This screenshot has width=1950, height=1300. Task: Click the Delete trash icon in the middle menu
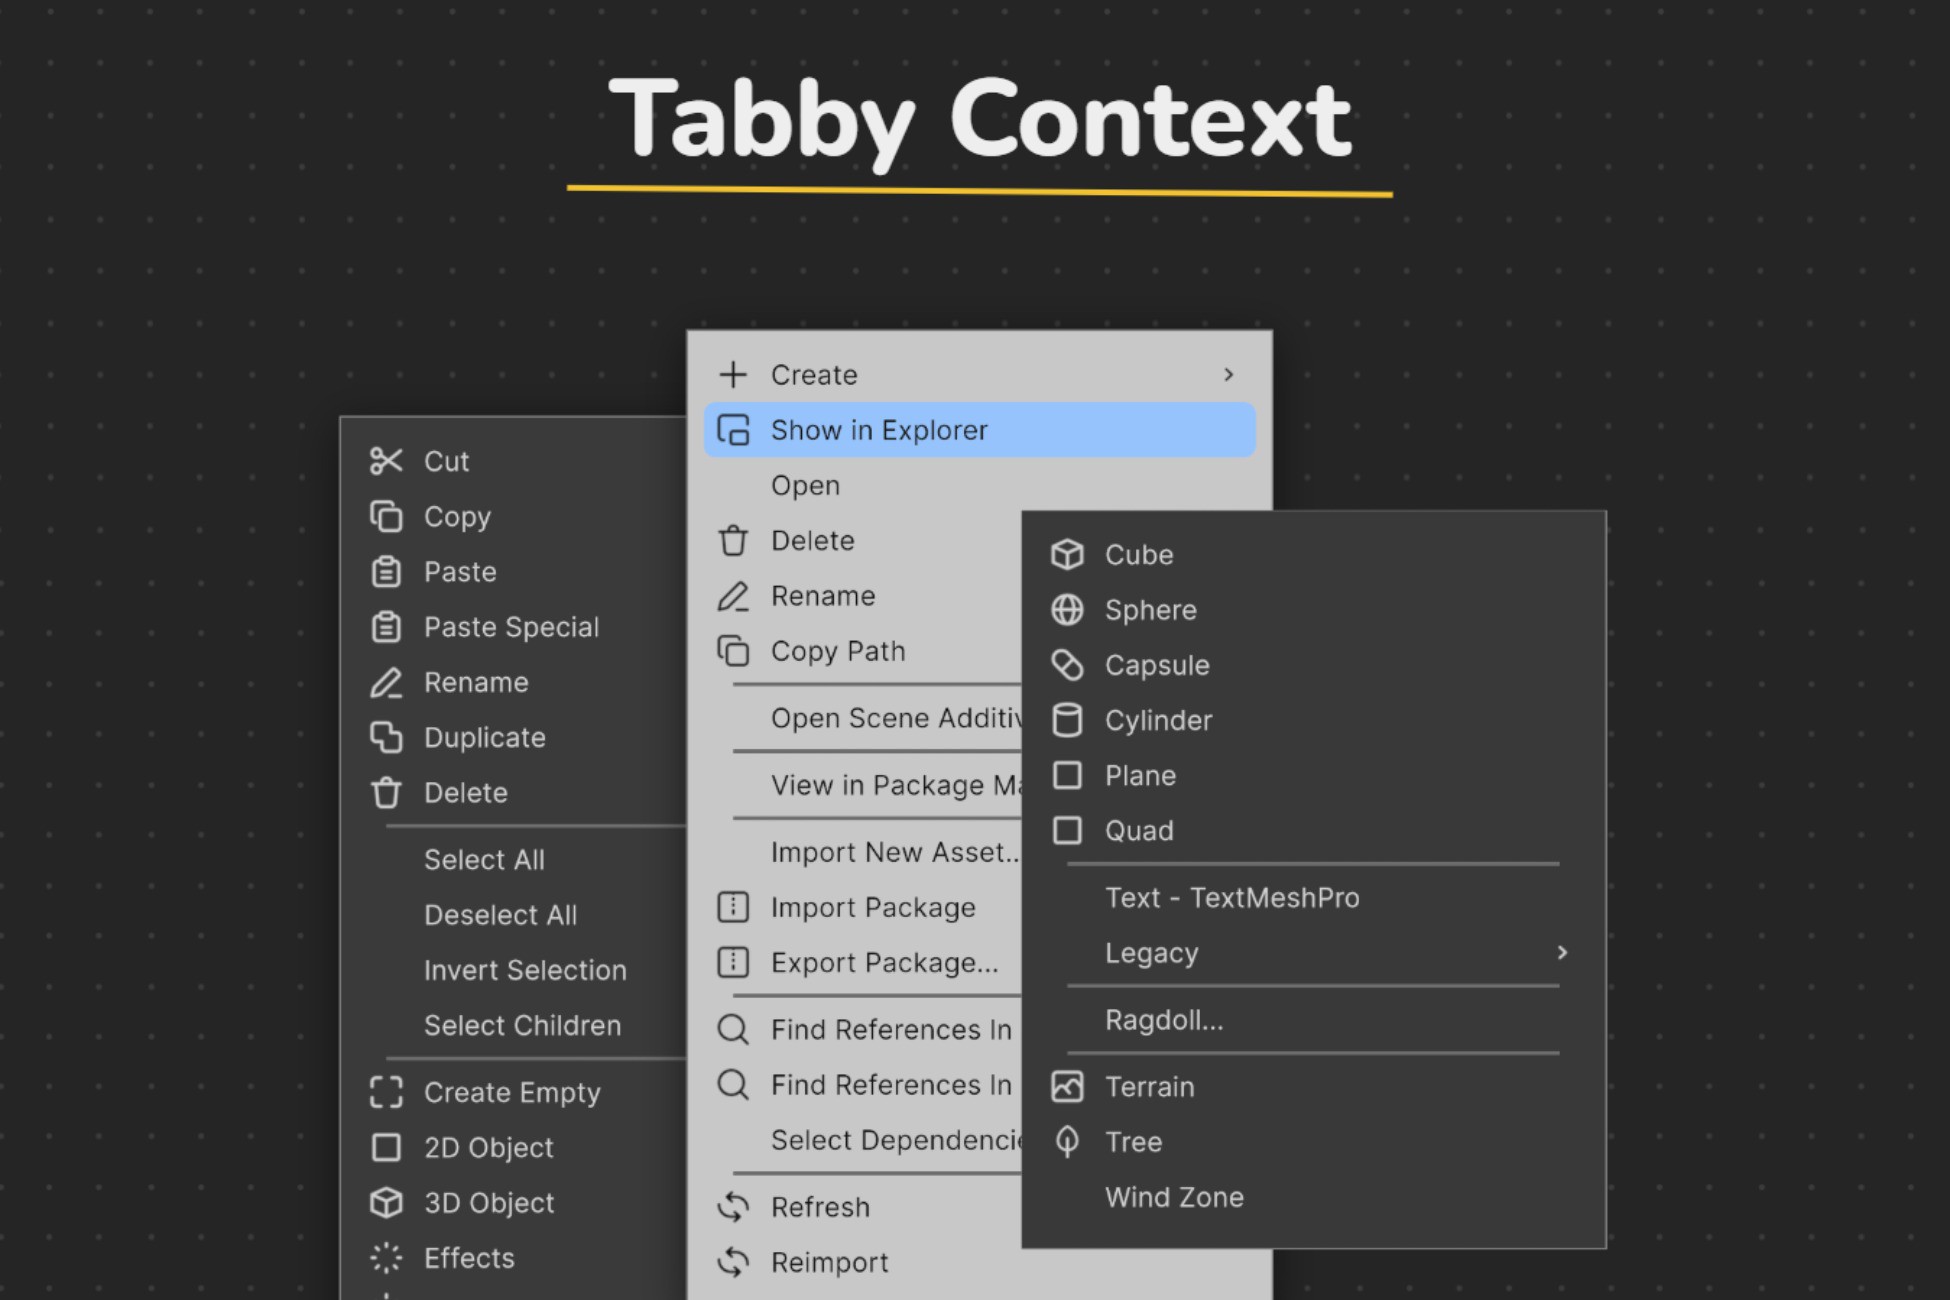tap(733, 540)
